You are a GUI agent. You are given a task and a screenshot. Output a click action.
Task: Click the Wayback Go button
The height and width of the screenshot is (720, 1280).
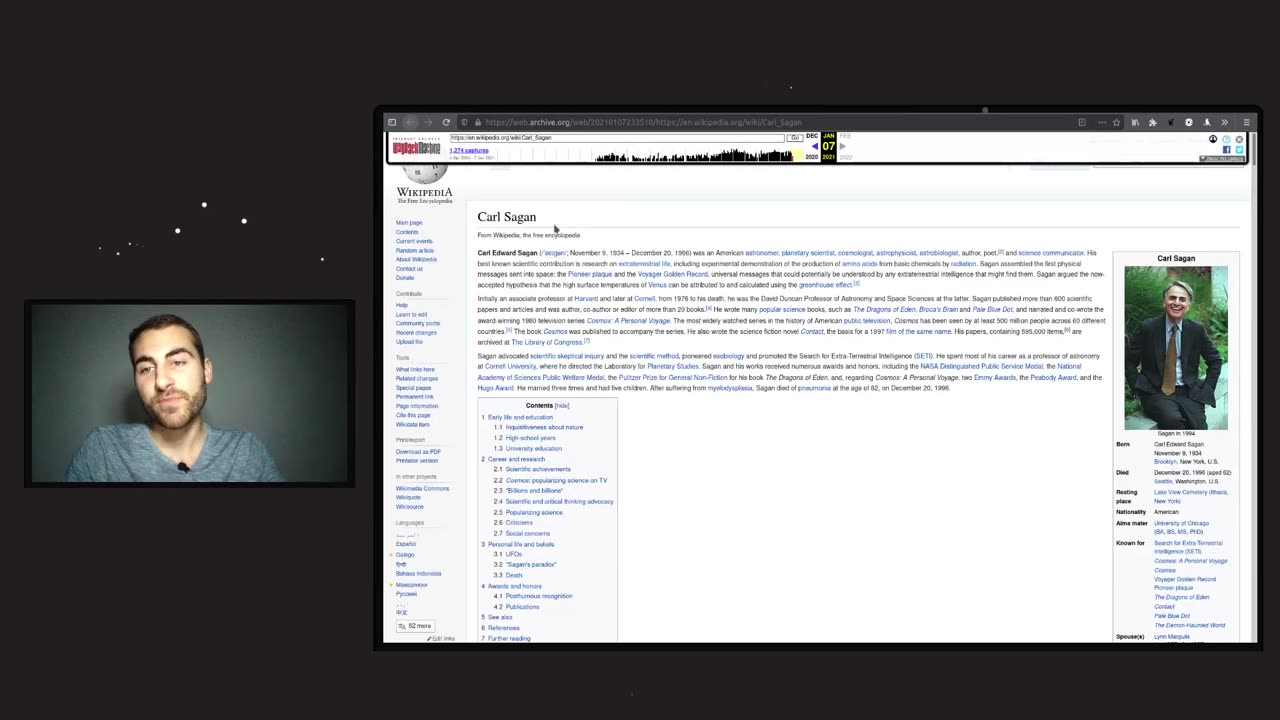click(x=795, y=138)
